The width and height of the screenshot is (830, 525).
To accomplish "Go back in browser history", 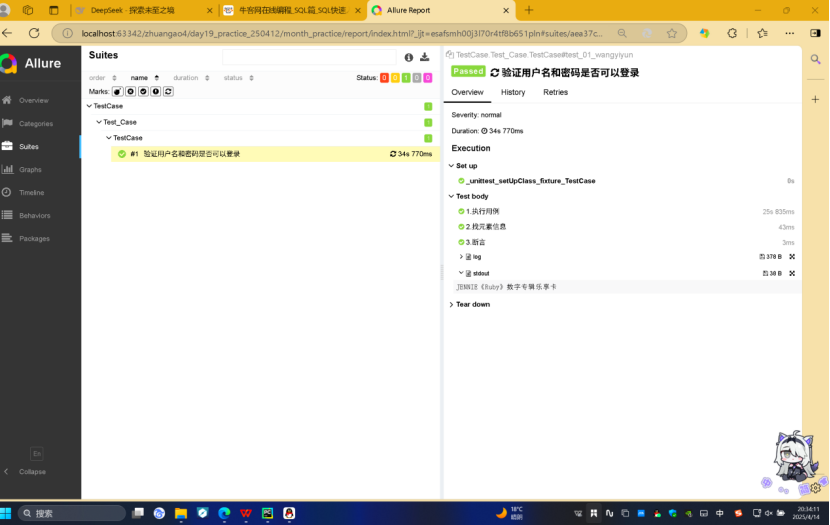I will click(7, 33).
